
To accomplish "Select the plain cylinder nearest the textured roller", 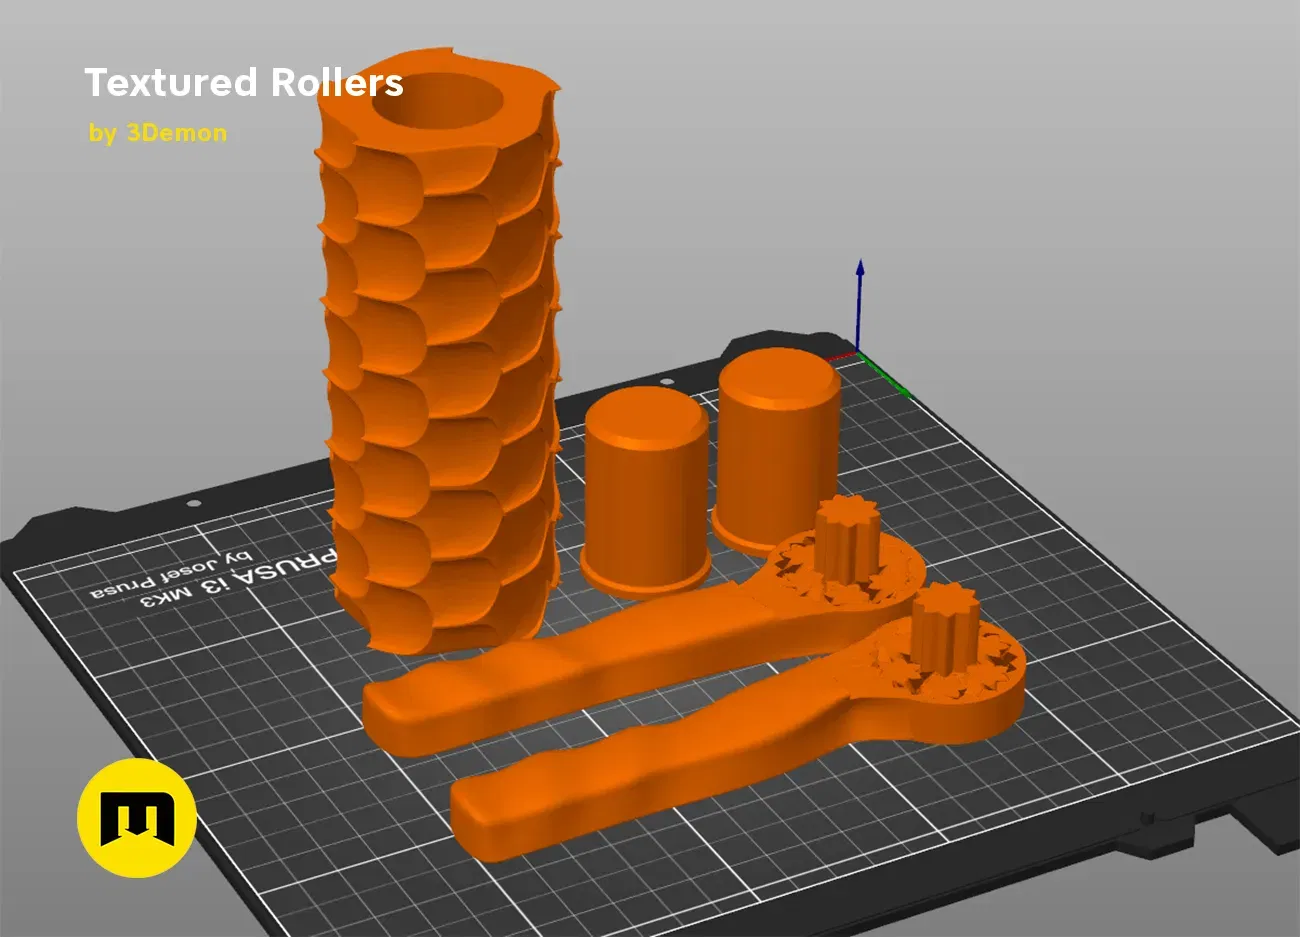I will pyautogui.click(x=646, y=490).
